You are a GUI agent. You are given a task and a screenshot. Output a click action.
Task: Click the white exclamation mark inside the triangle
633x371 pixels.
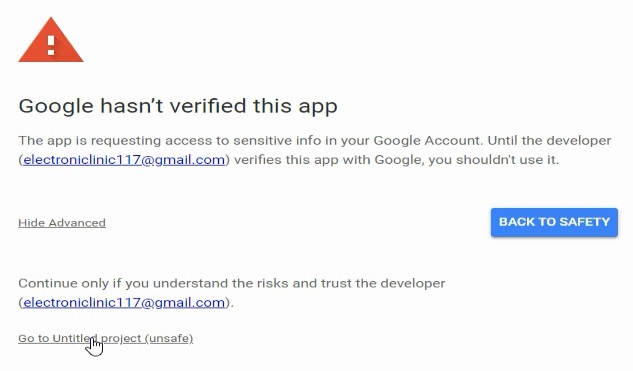(x=51, y=45)
